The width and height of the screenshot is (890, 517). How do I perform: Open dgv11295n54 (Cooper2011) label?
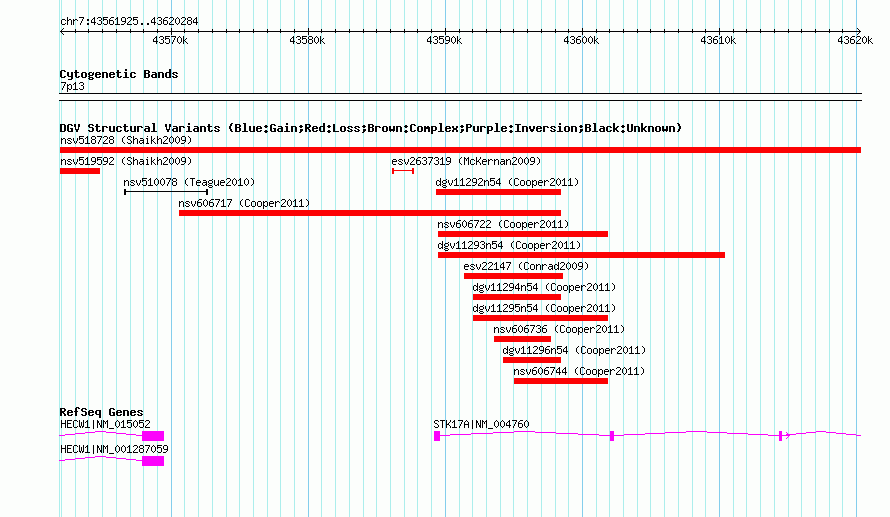[544, 308]
